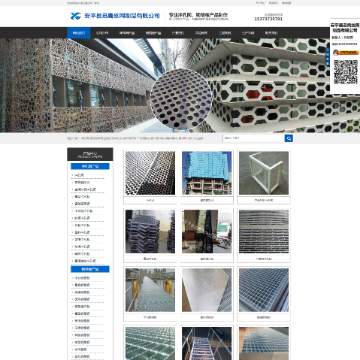The width and height of the screenshot is (360, 360).
Task: Collapse the floating contact panel's blue tab
Action: coord(328,57)
